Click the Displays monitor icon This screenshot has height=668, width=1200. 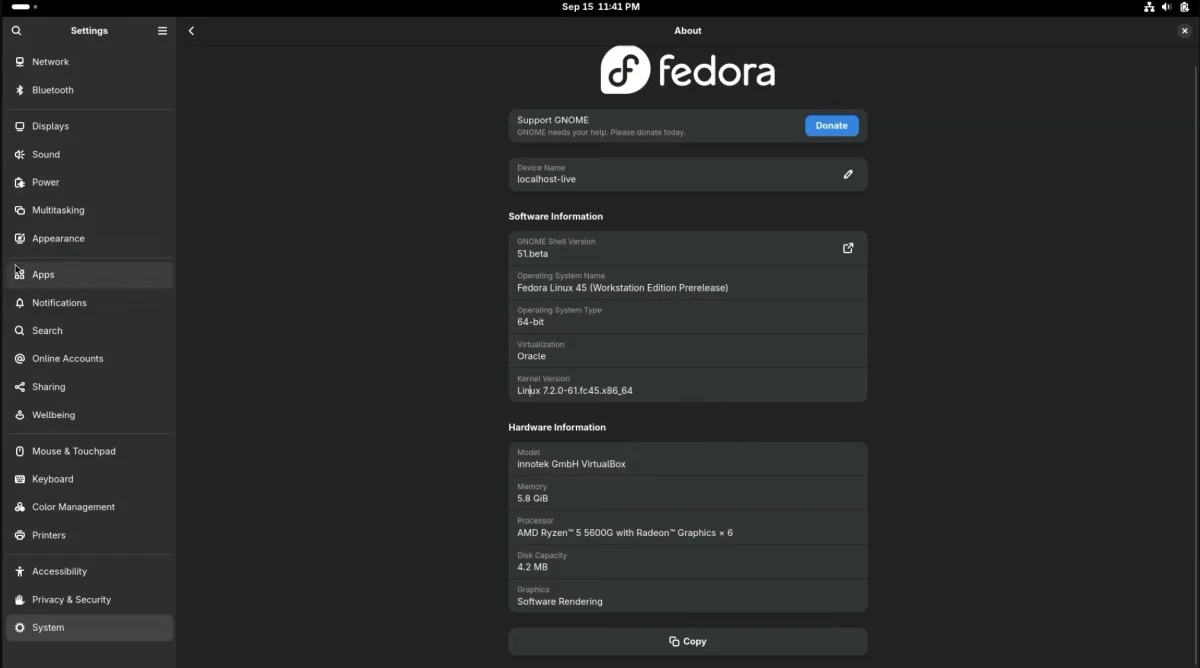pos(20,126)
